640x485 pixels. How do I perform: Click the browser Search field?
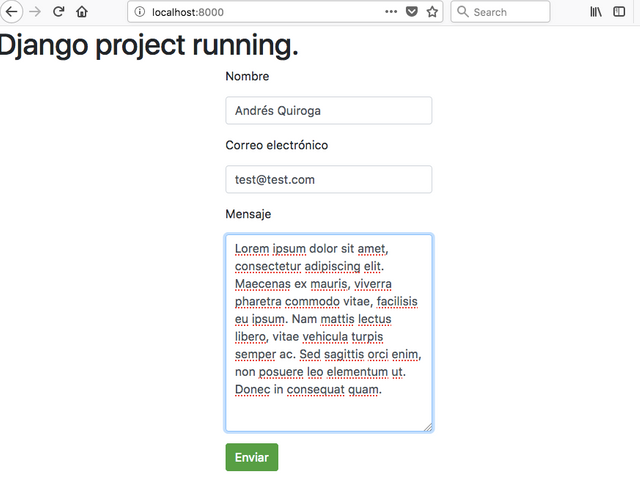(500, 12)
